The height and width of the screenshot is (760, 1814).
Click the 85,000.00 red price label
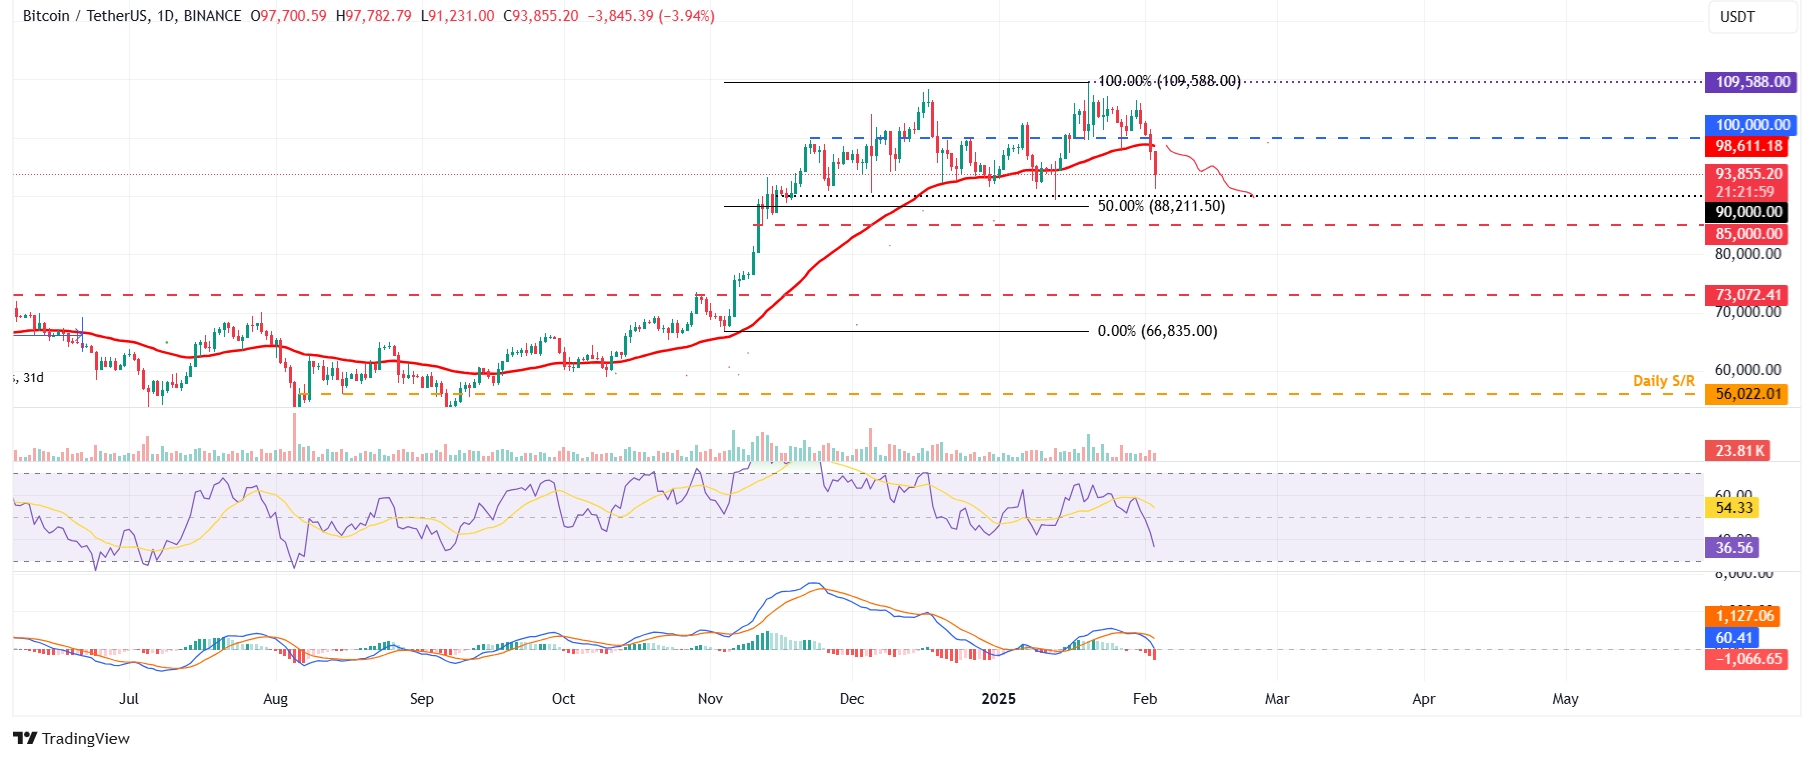tap(1749, 234)
